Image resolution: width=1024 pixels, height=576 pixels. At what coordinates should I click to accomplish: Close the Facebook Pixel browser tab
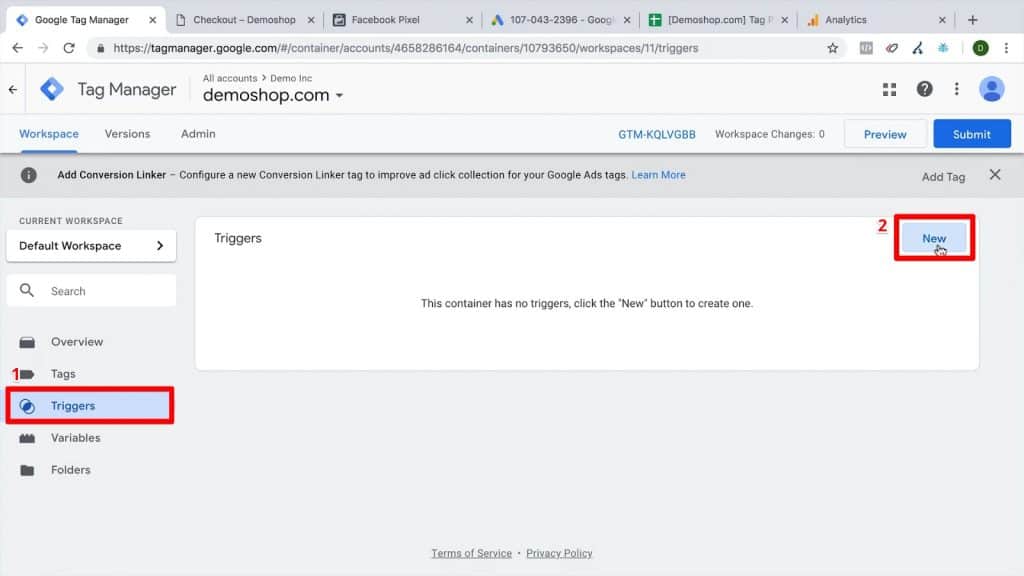point(469,20)
